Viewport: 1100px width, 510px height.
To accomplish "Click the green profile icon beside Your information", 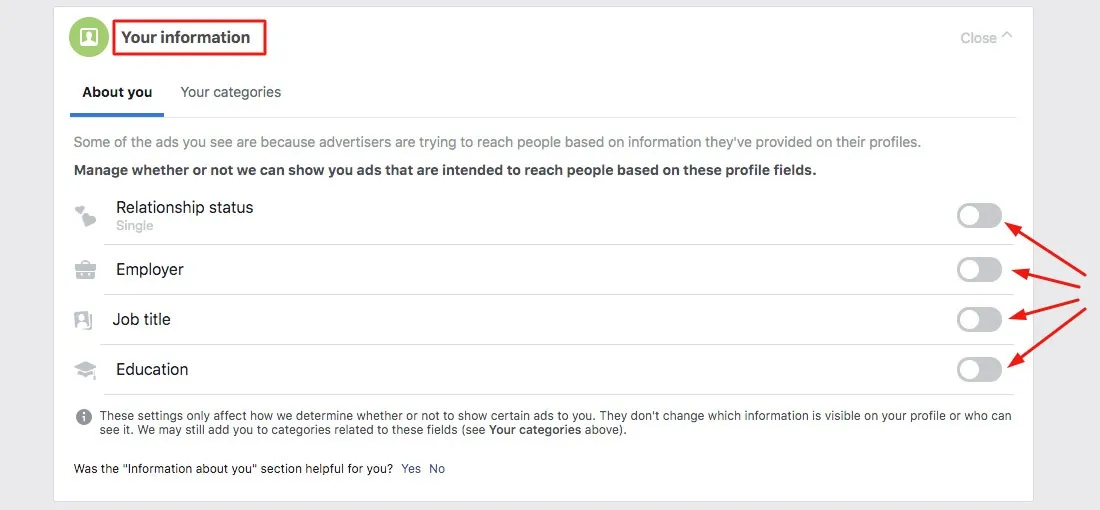I will tap(89, 38).
